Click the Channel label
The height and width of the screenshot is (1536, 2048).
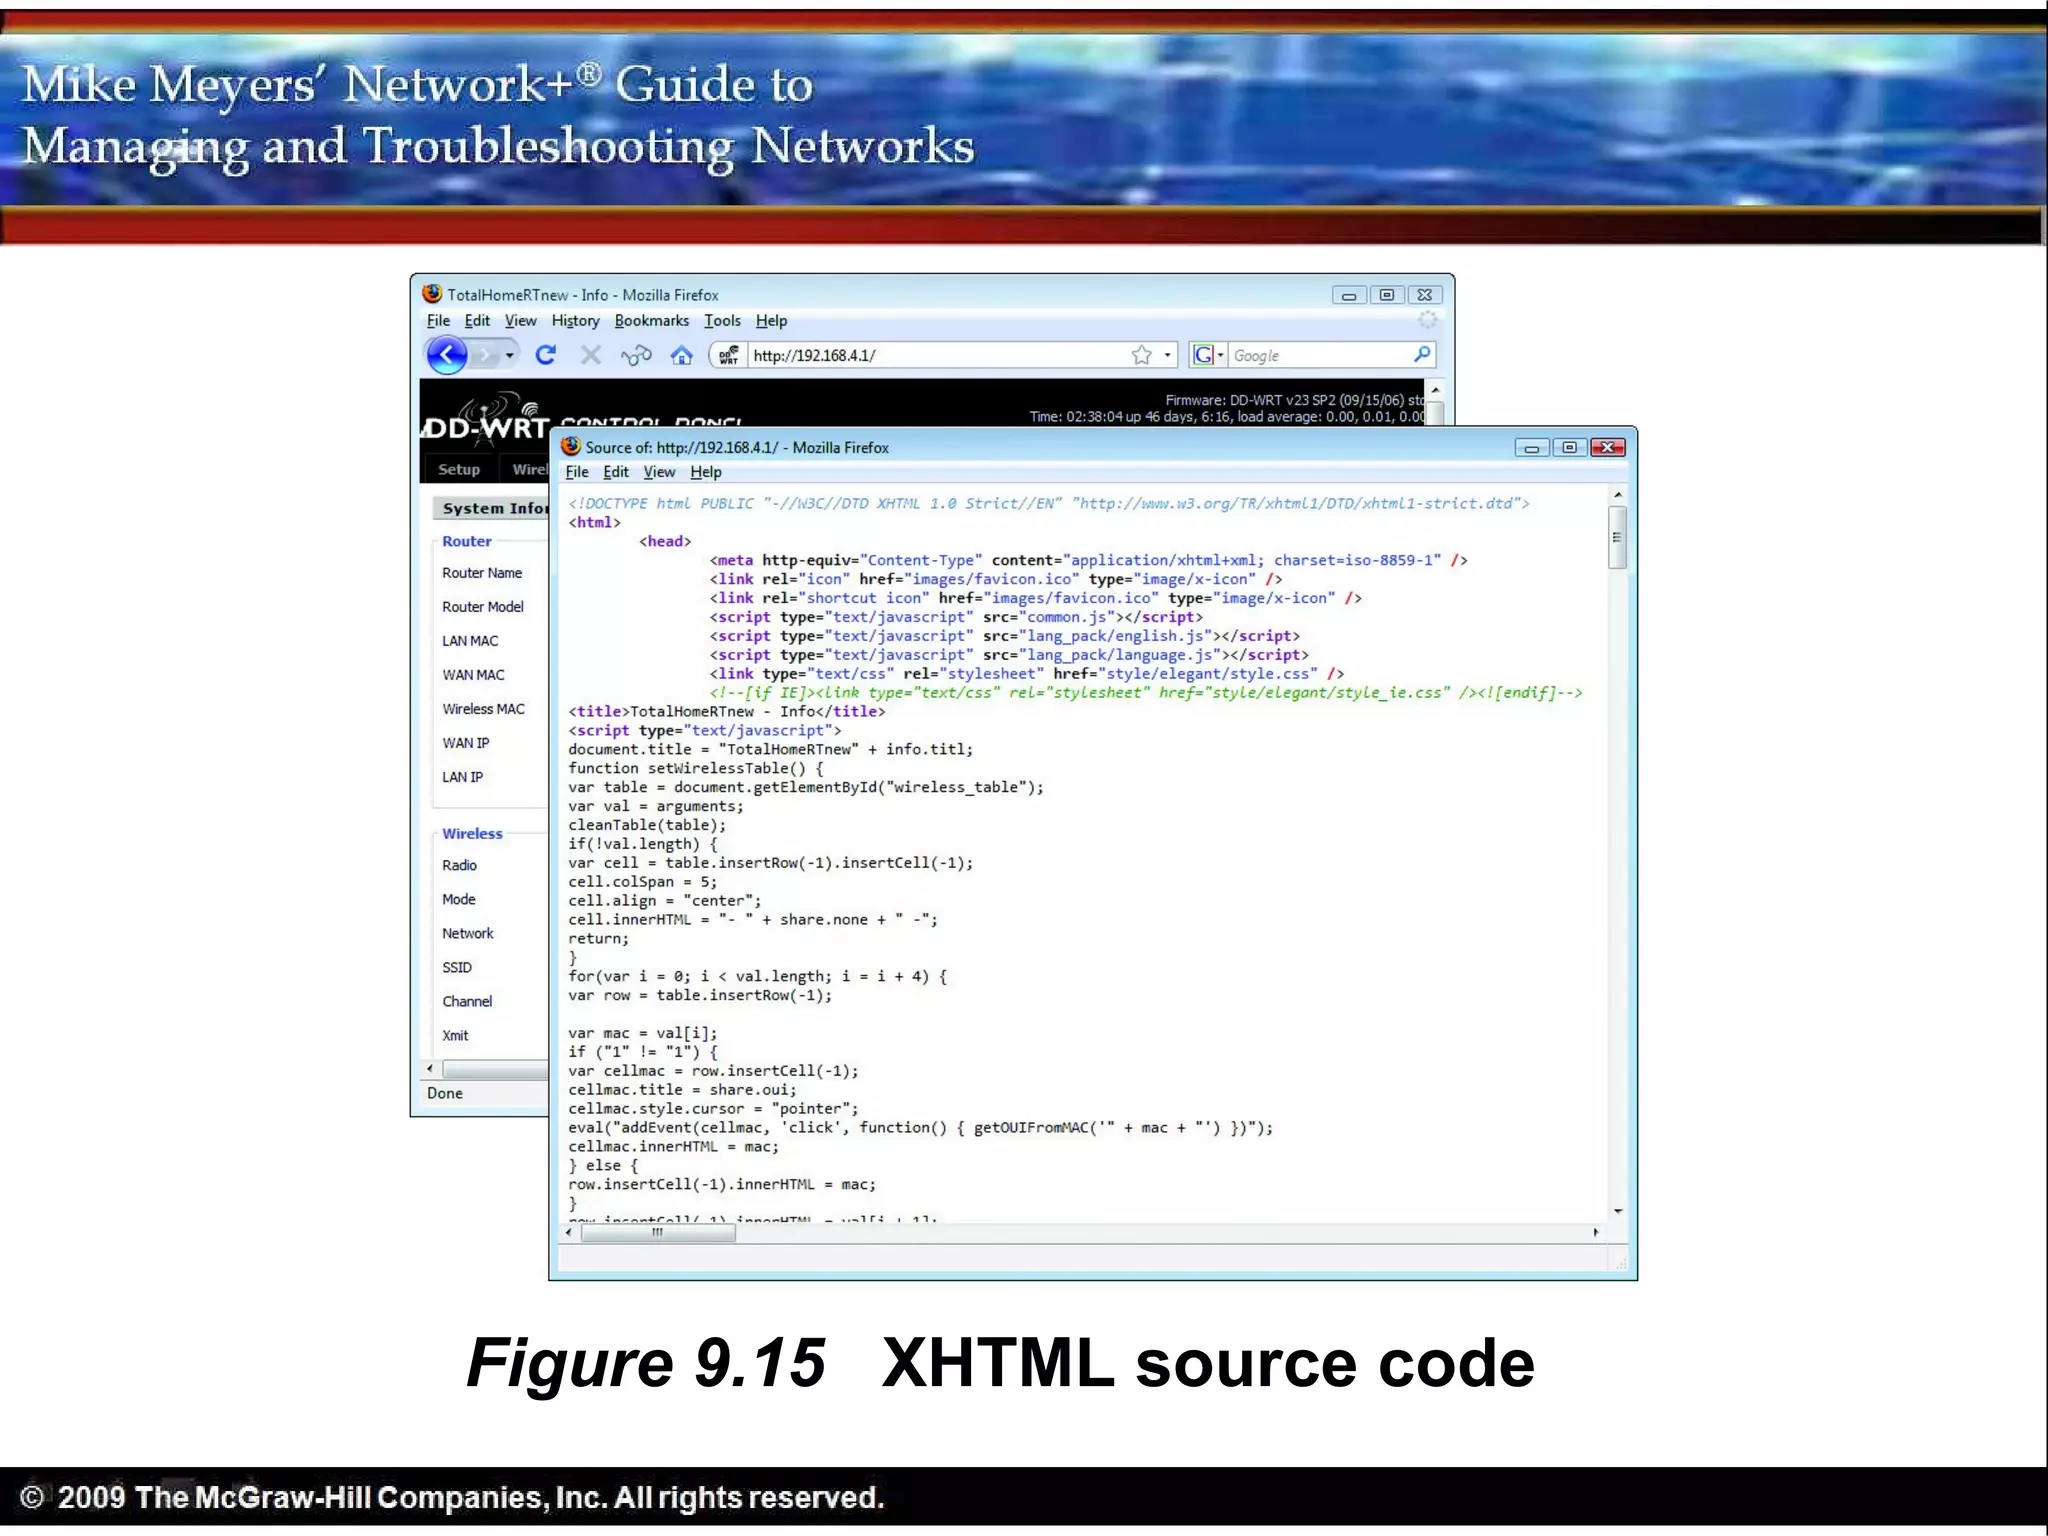coord(467,1001)
